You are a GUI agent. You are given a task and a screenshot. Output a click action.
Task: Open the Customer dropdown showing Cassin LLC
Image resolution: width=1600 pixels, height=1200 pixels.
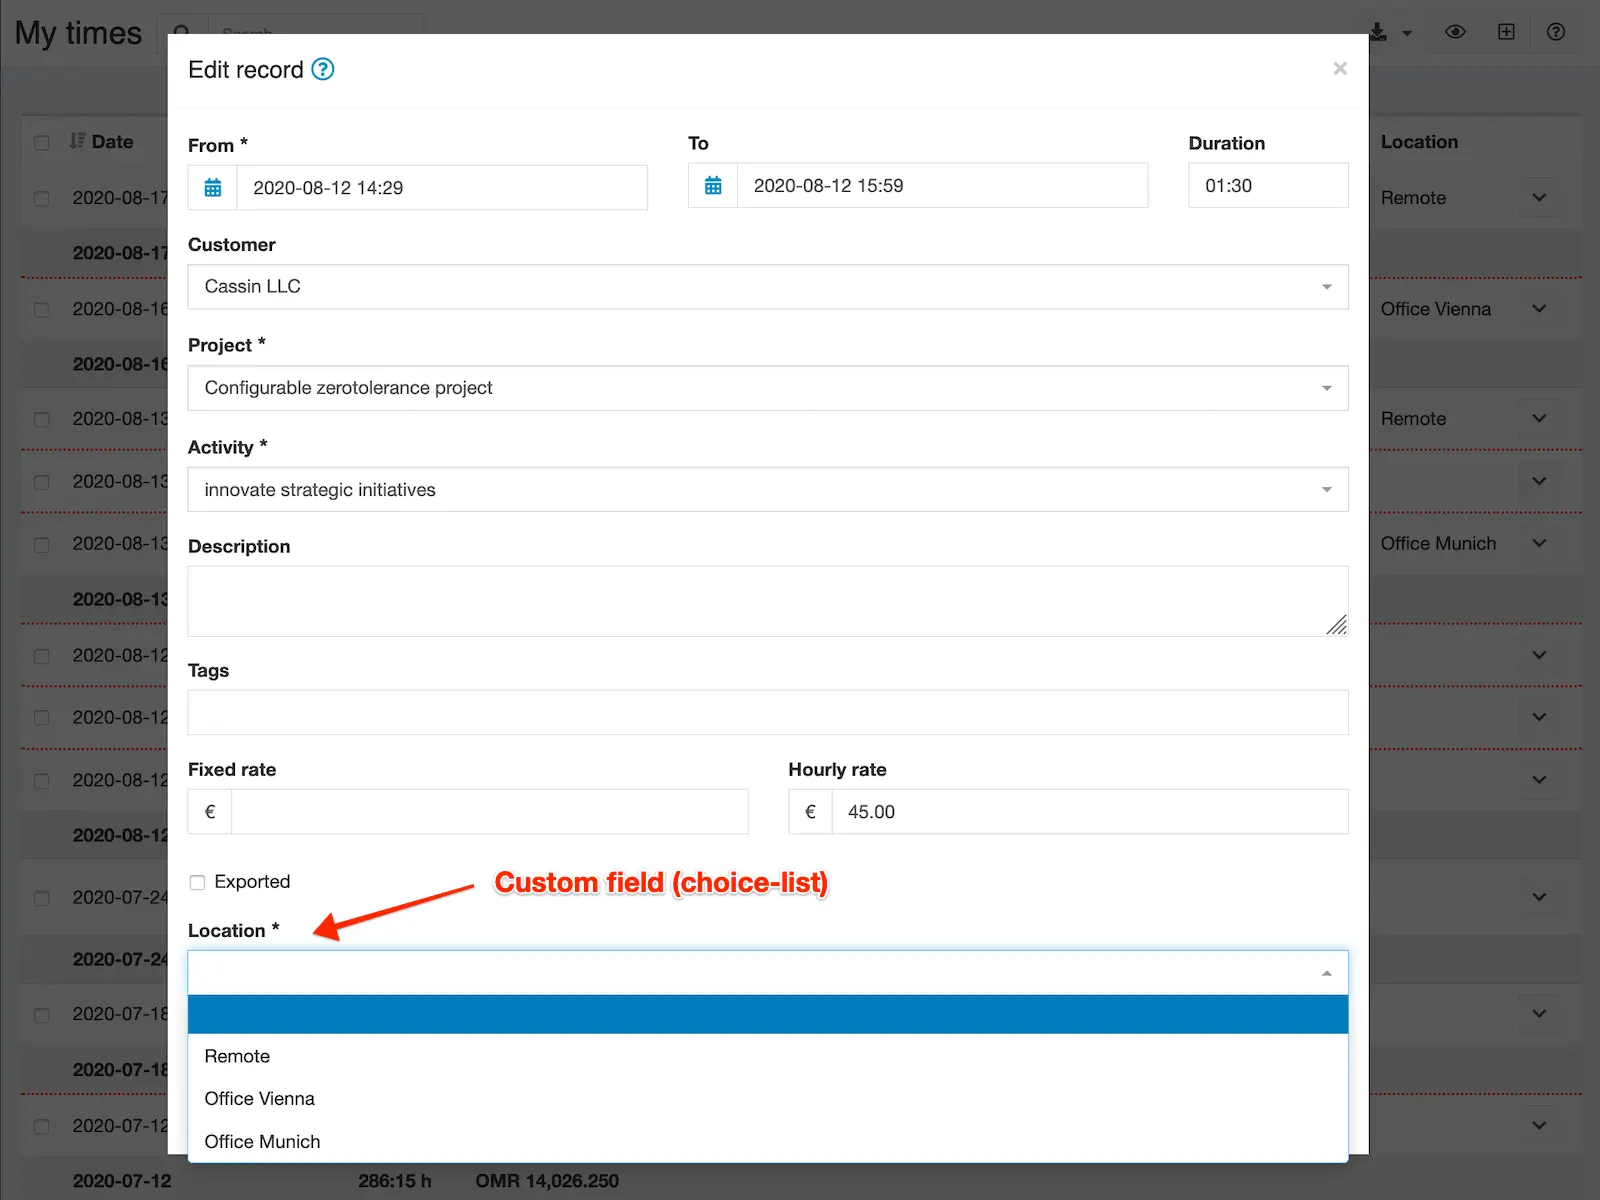tap(768, 287)
